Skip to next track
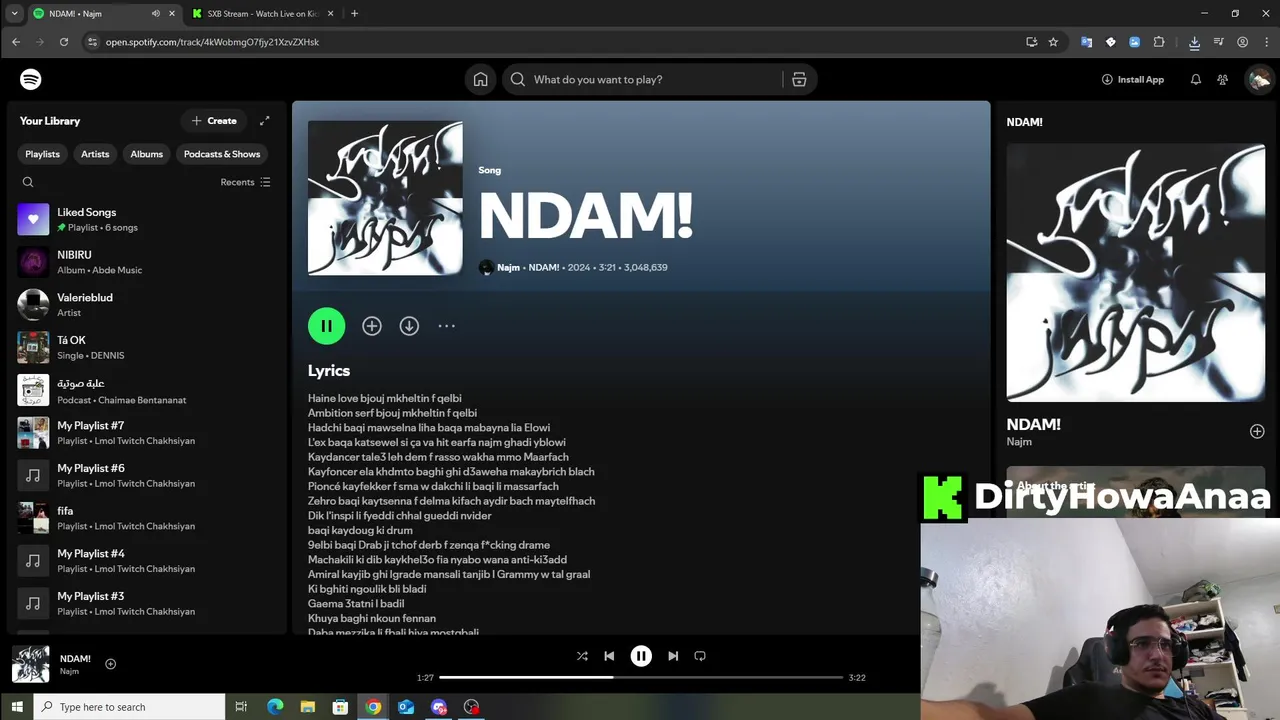Image resolution: width=1280 pixels, height=720 pixels. (x=673, y=656)
